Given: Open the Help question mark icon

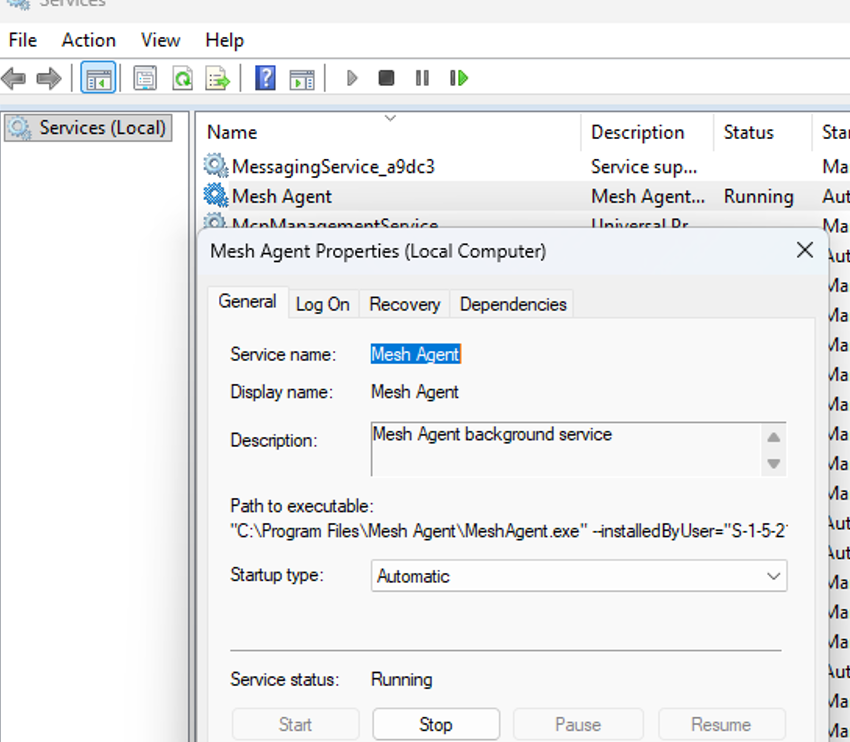Looking at the screenshot, I should point(265,79).
